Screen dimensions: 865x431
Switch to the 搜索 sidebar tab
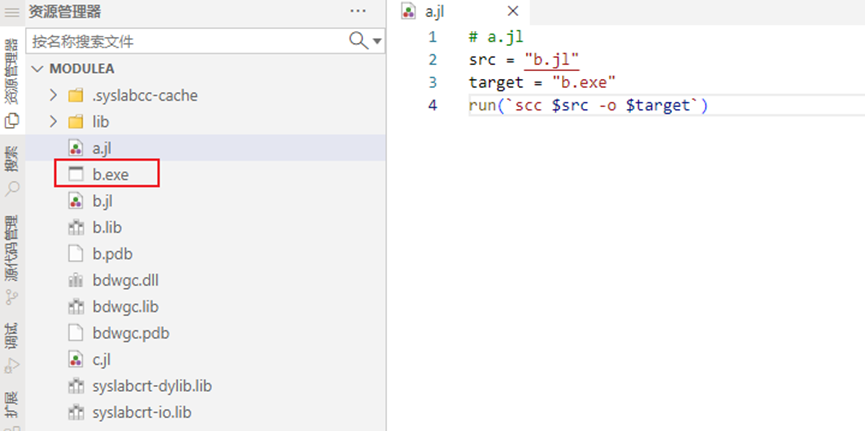coord(12,171)
